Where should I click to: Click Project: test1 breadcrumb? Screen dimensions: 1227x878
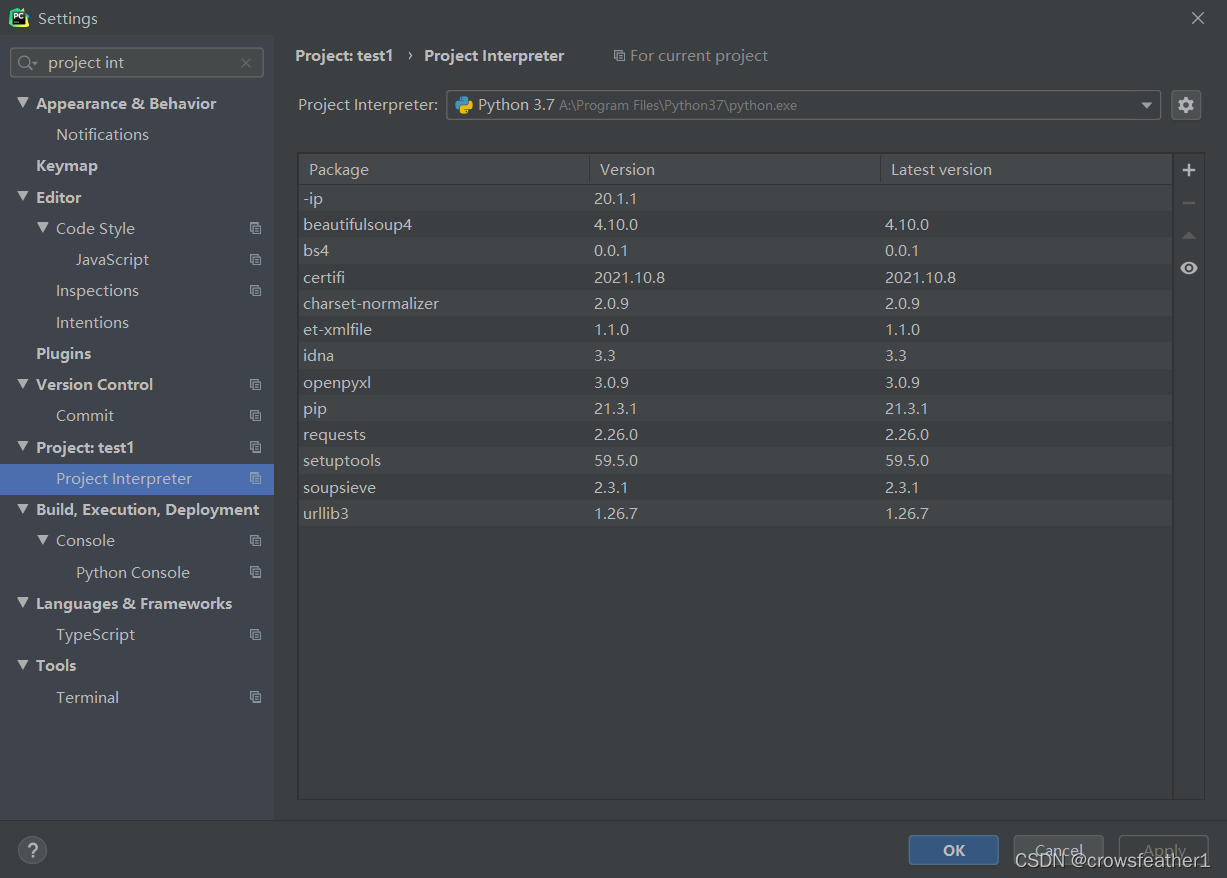coord(344,56)
